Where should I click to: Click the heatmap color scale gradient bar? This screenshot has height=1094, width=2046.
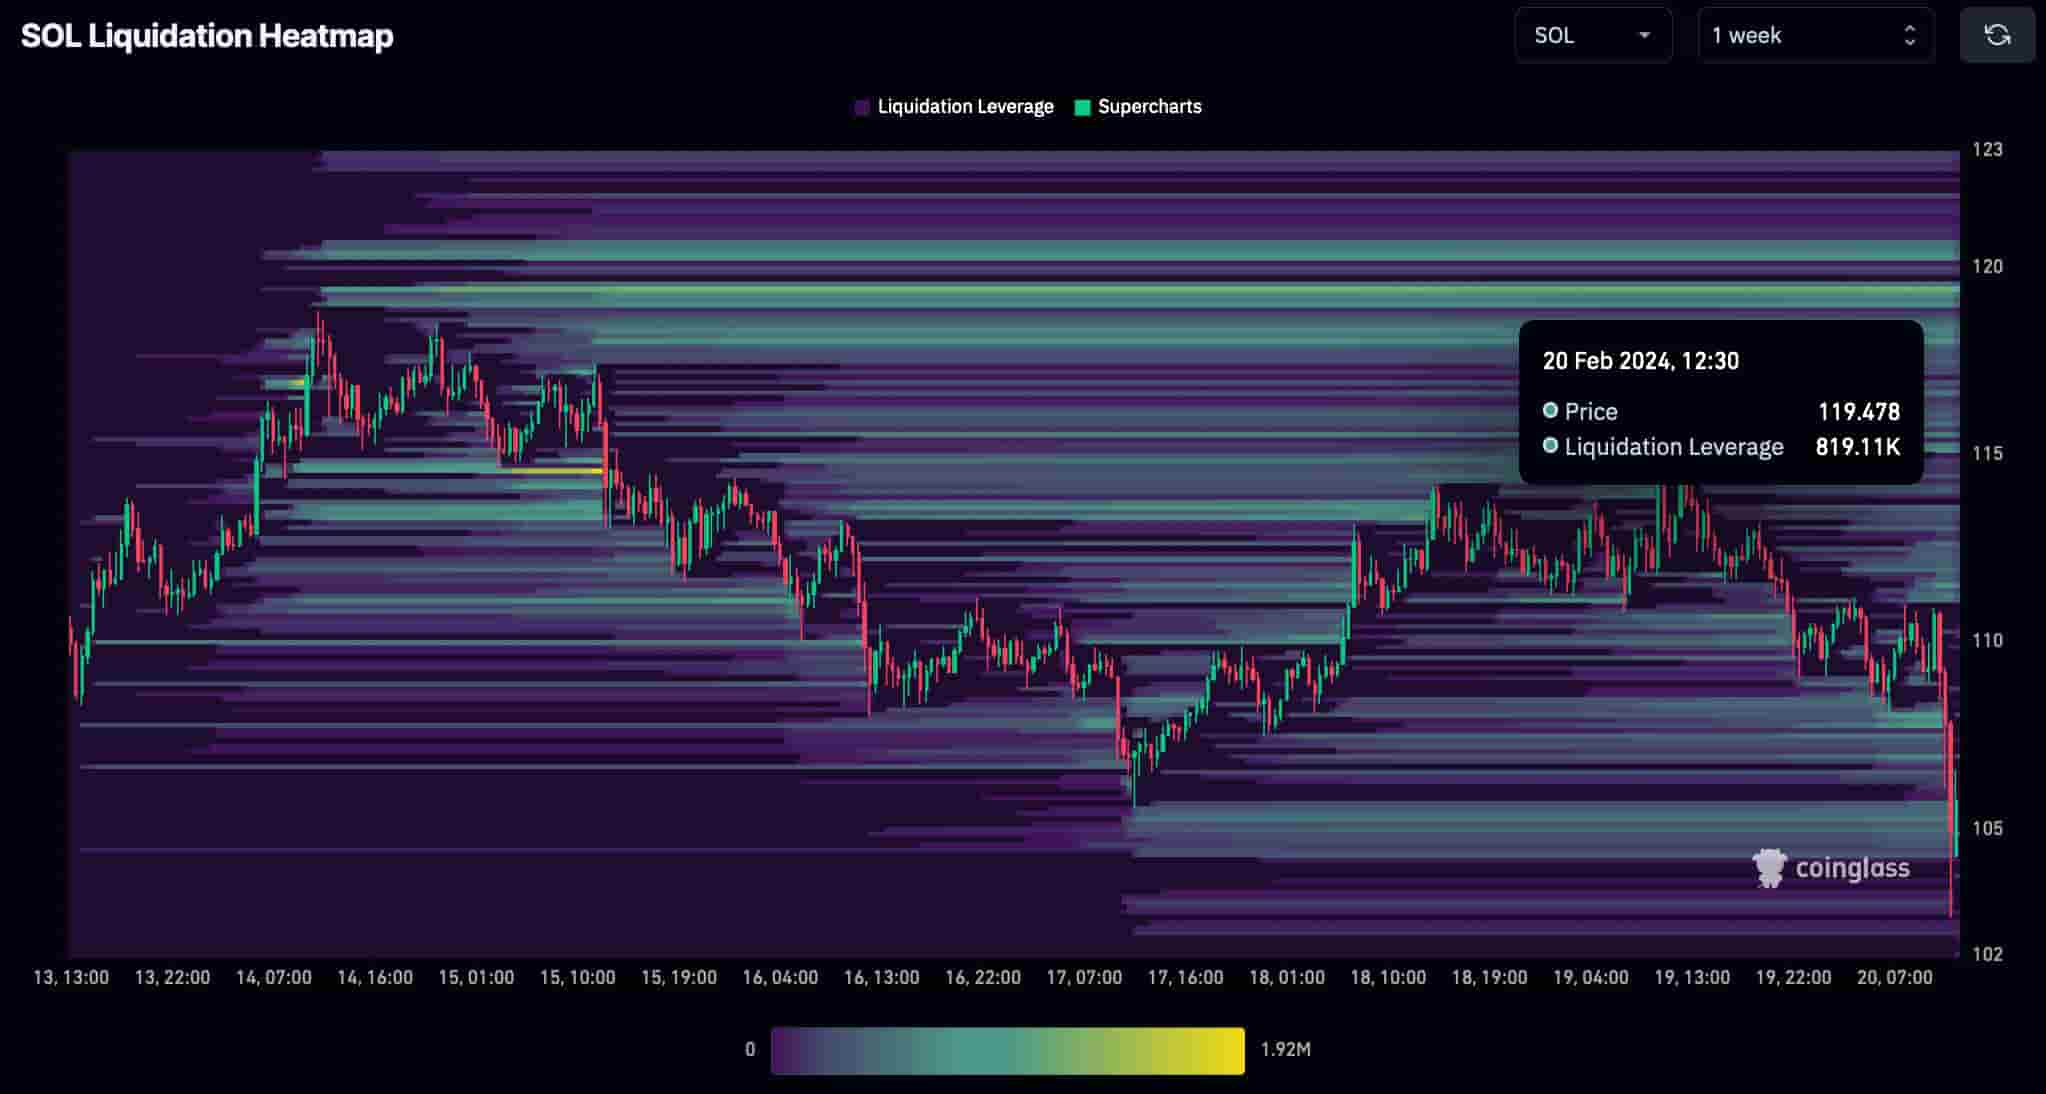pyautogui.click(x=1008, y=1050)
